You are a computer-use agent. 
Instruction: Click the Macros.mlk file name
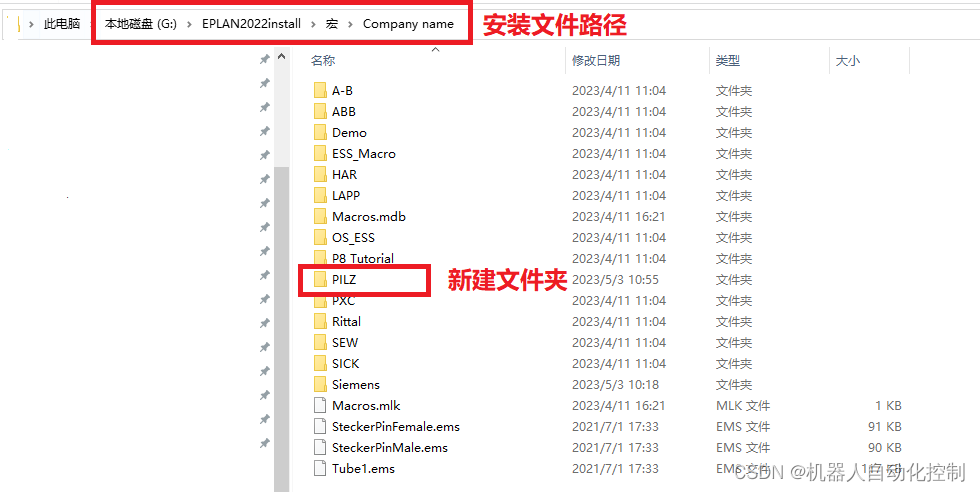366,406
